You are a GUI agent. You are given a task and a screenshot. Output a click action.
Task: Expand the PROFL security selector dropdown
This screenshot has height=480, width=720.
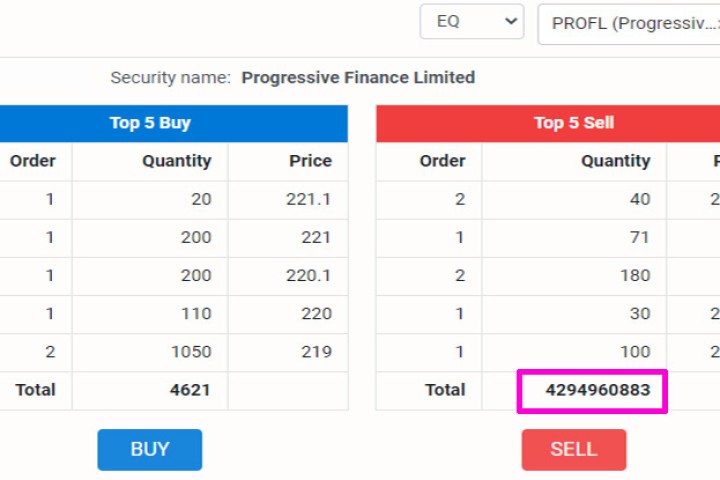(x=630, y=24)
